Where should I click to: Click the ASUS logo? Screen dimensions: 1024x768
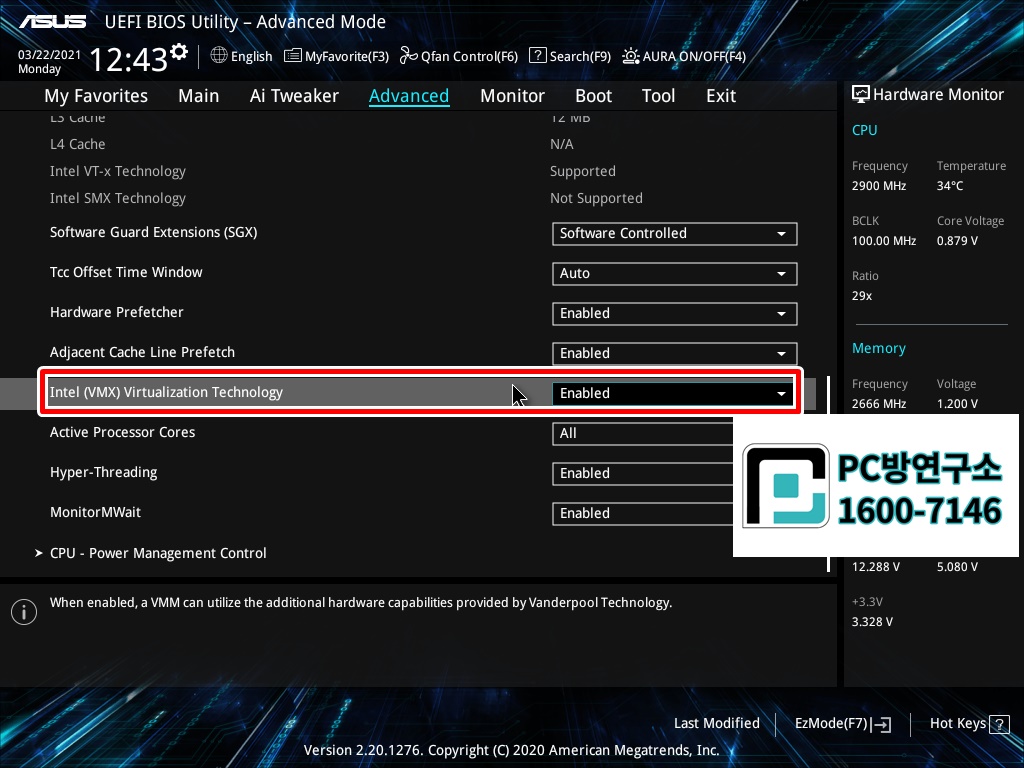click(x=52, y=22)
